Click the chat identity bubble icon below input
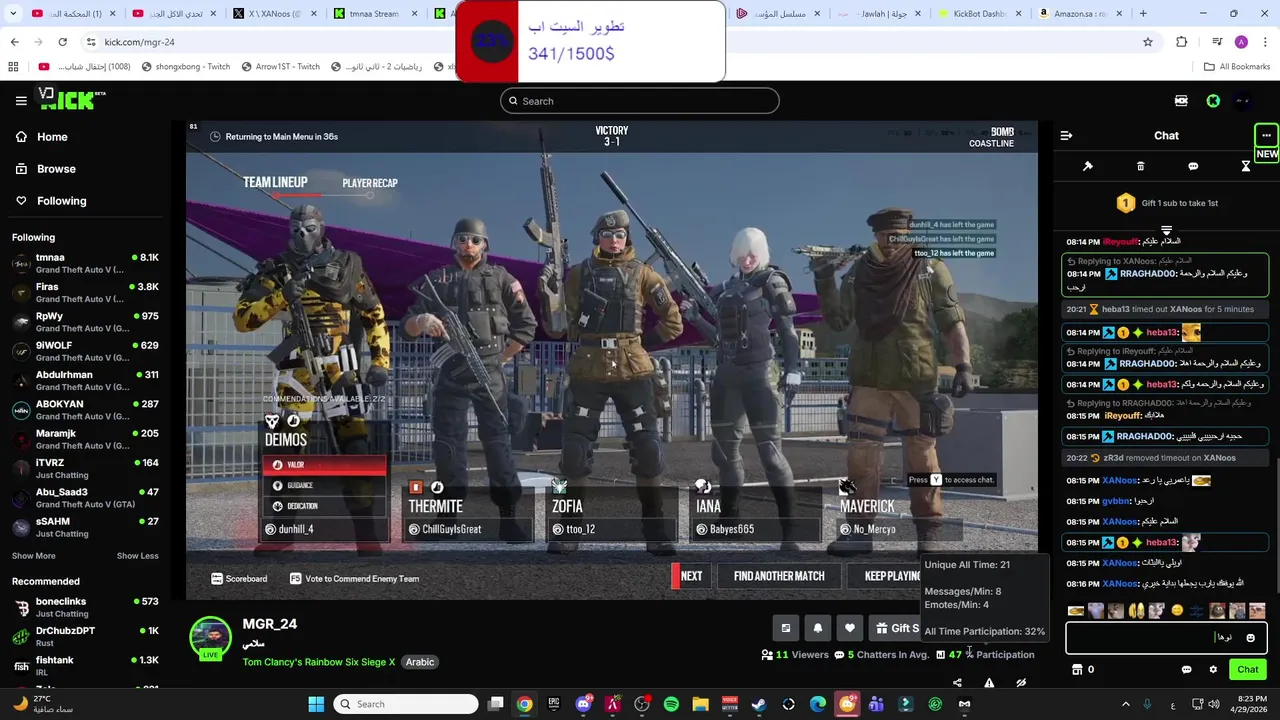 (x=1187, y=670)
